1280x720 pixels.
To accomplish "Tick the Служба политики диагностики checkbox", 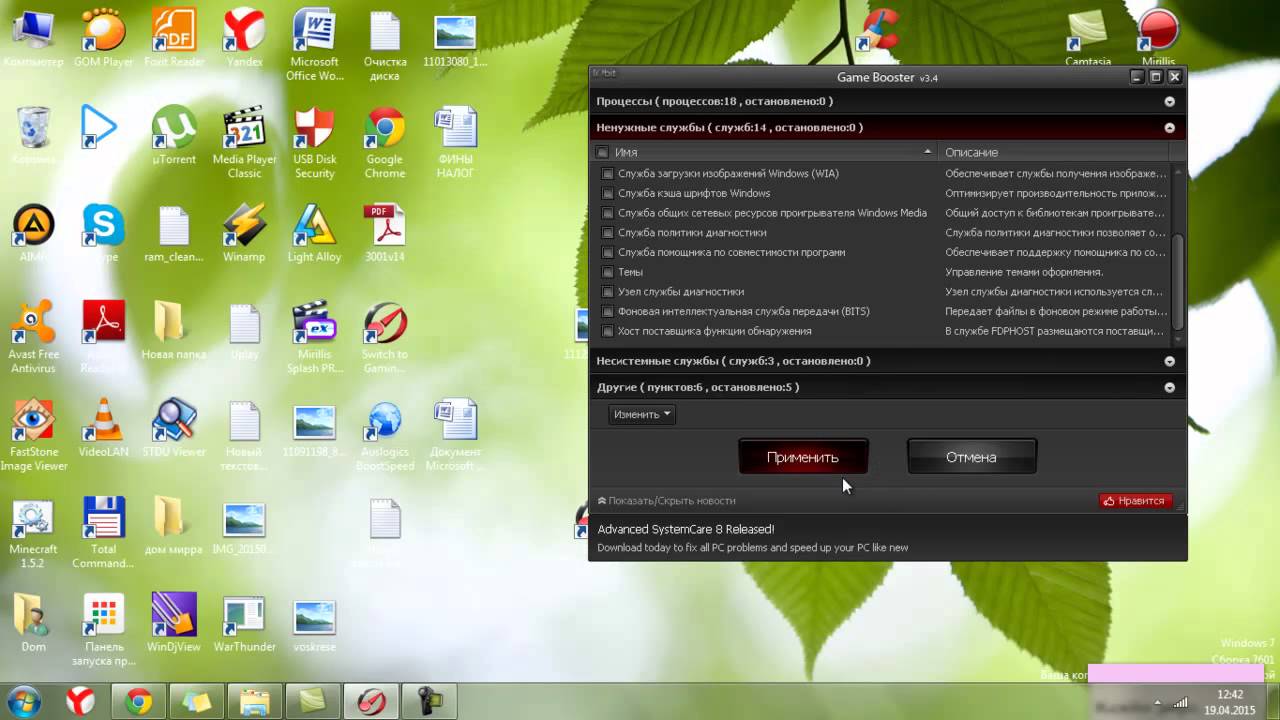I will pos(607,233).
